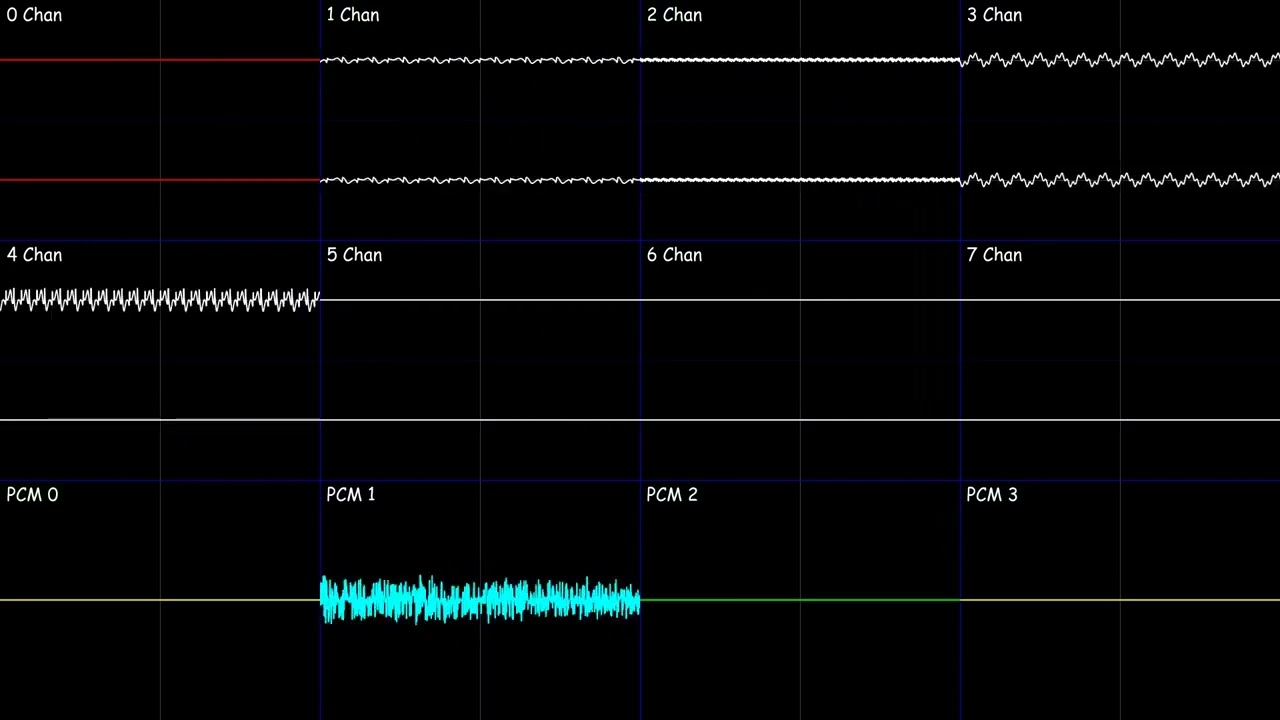Click the "7 Chan" channel label

[x=994, y=255]
